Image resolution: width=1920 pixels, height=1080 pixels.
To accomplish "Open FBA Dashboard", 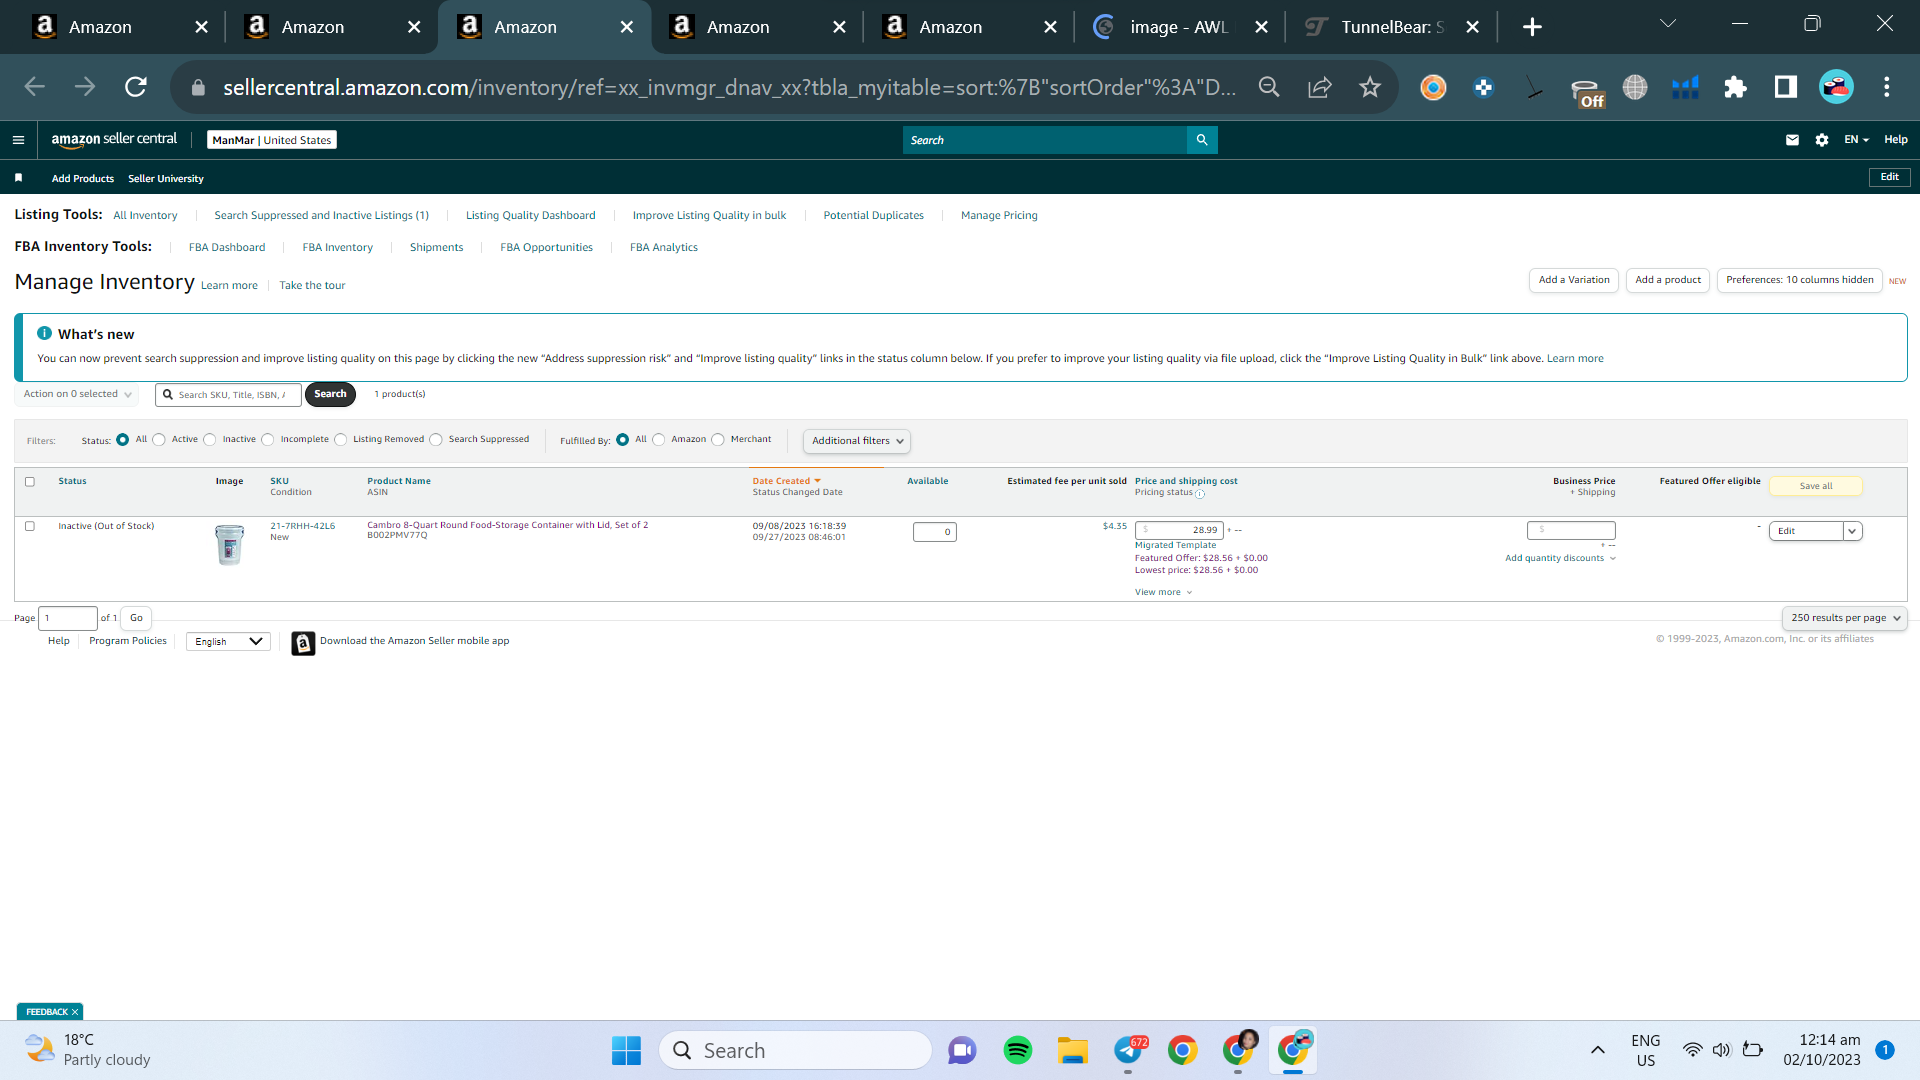I will (227, 248).
